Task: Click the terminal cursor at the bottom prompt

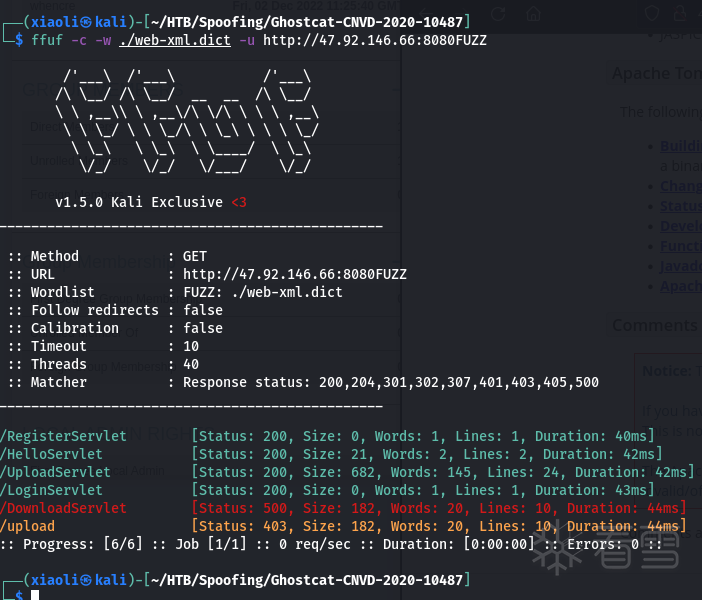Action: pos(34,597)
